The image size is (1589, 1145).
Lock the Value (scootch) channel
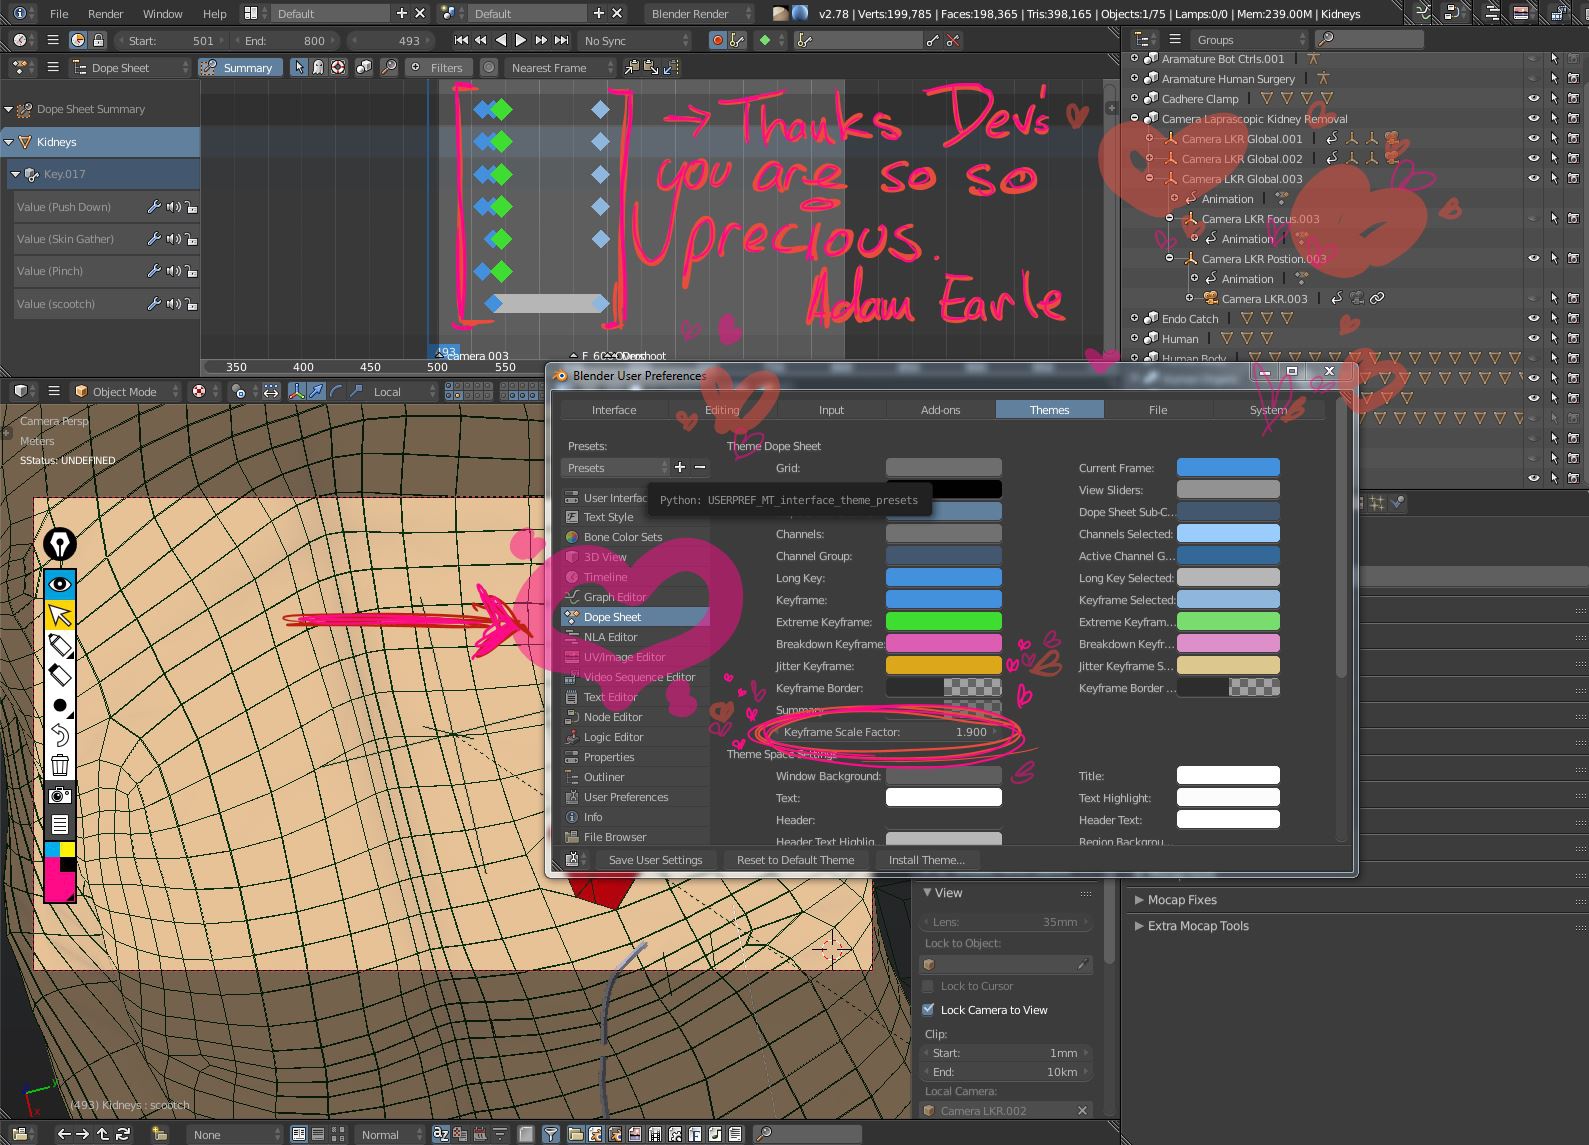click(191, 304)
